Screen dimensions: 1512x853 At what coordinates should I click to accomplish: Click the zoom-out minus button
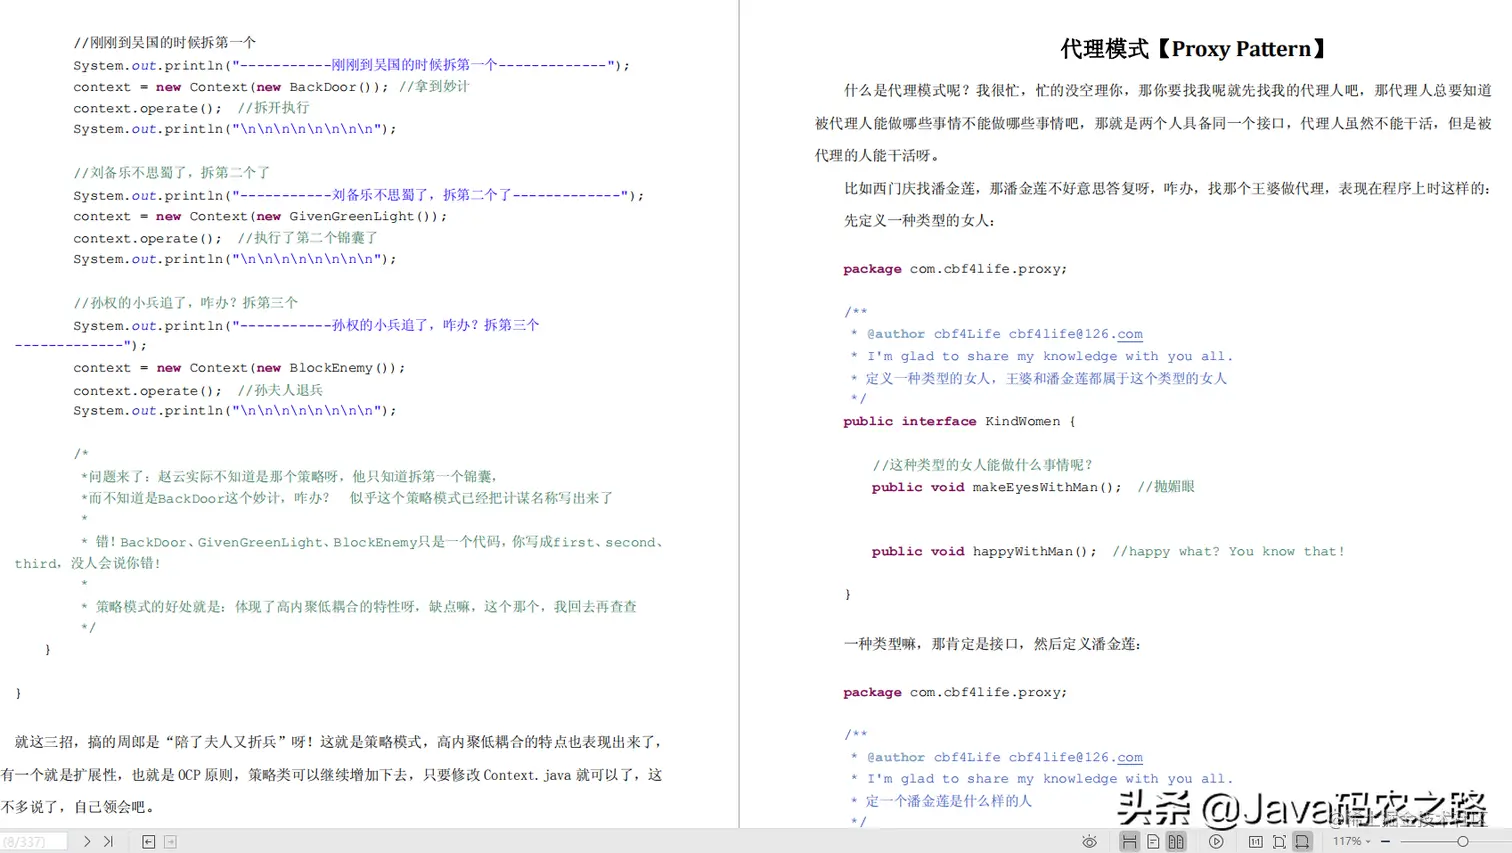click(x=1385, y=841)
